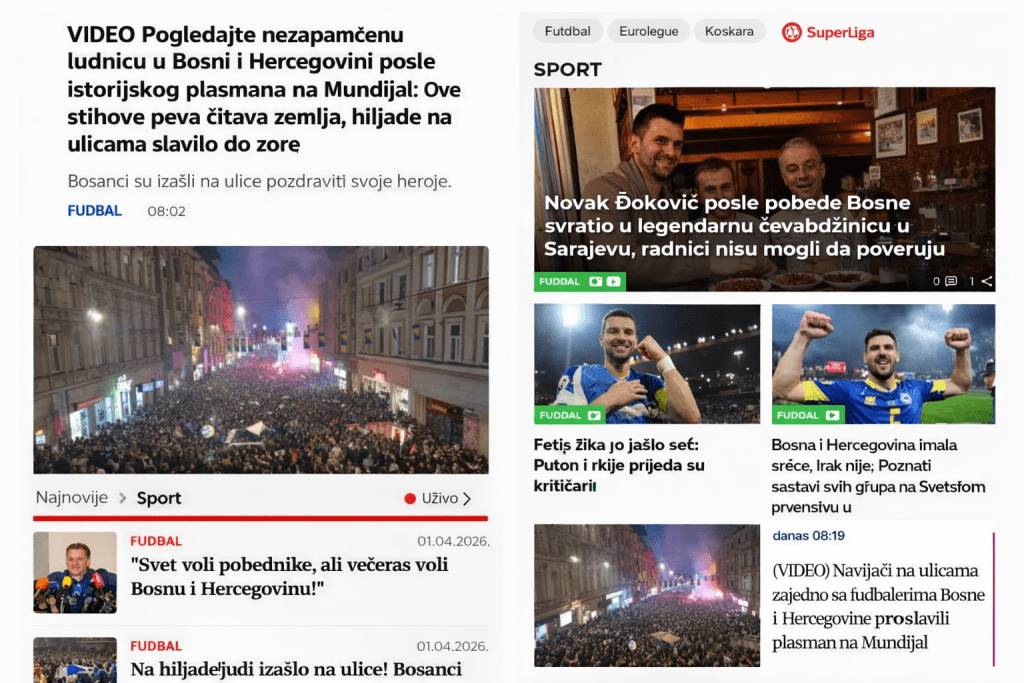Viewport: 1024px width, 683px height.
Task: Open the Koskara category pill
Action: 729,31
